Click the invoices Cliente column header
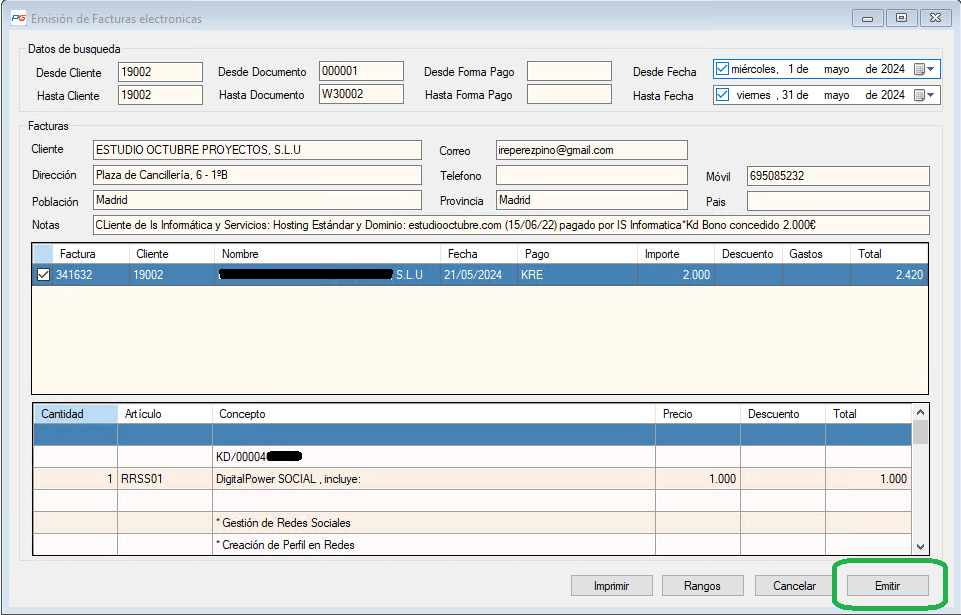Viewport: 961px width, 615px height. coord(172,254)
